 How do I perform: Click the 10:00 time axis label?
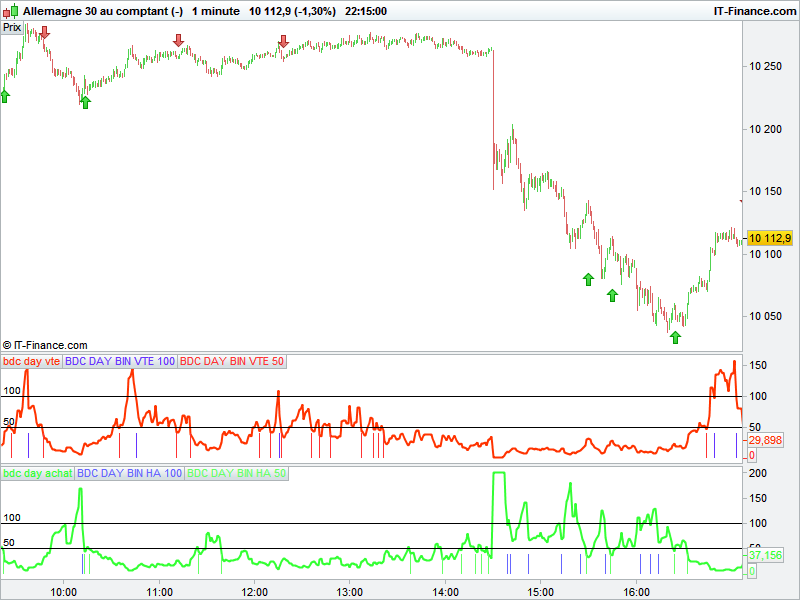(64, 592)
